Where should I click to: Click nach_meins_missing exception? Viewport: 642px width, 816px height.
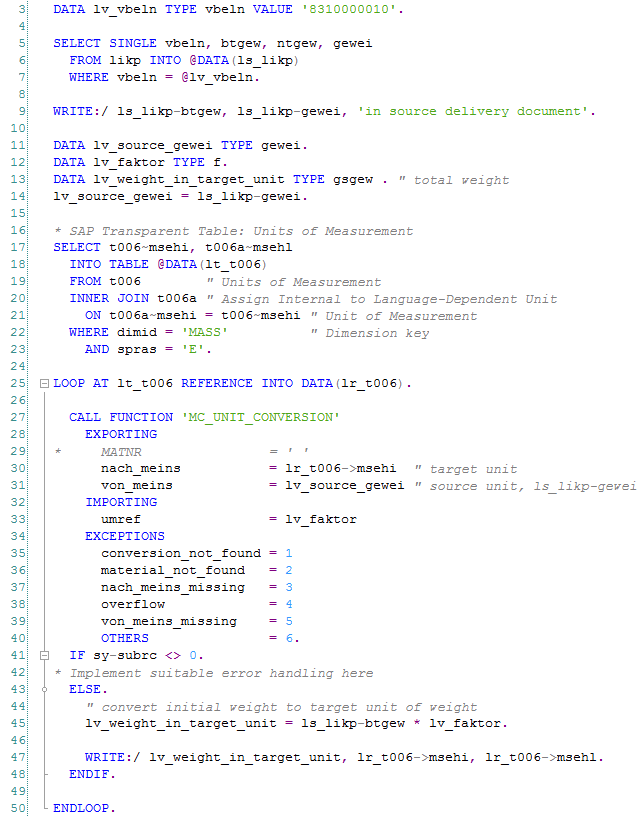tap(173, 588)
